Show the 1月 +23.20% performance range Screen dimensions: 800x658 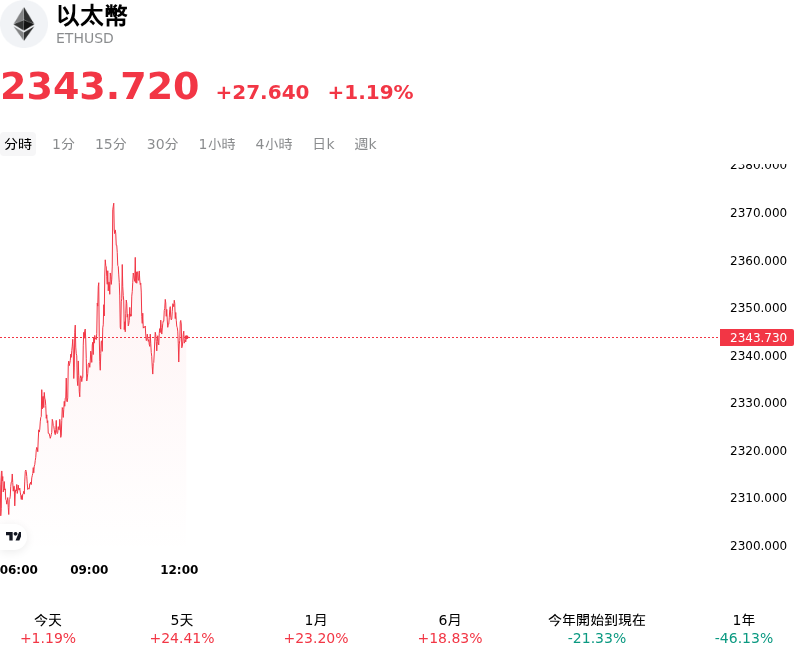coord(316,629)
